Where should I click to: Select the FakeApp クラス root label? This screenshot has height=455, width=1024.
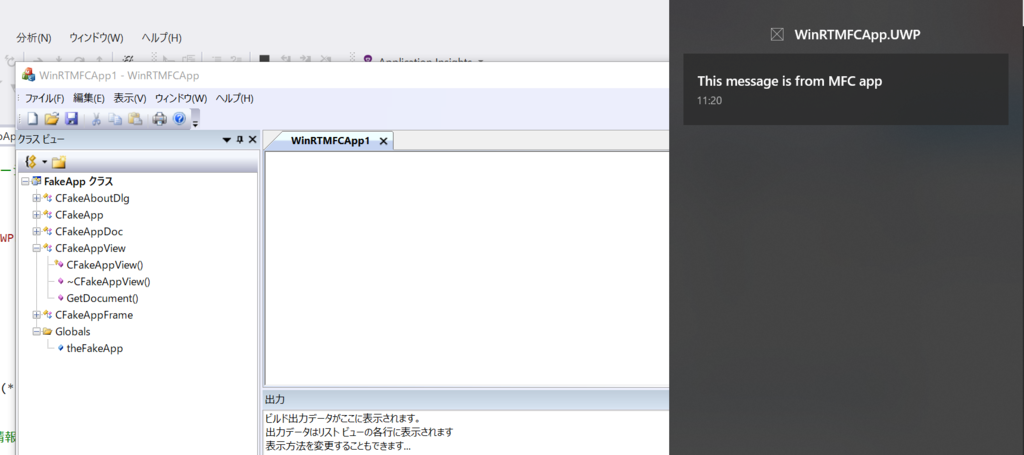tap(78, 181)
